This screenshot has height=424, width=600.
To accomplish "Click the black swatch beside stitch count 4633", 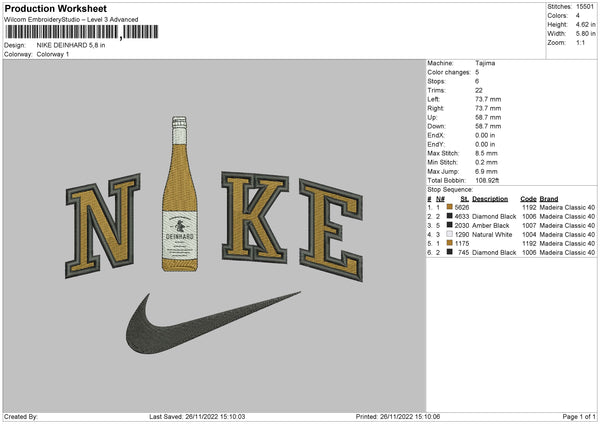I will click(x=450, y=216).
